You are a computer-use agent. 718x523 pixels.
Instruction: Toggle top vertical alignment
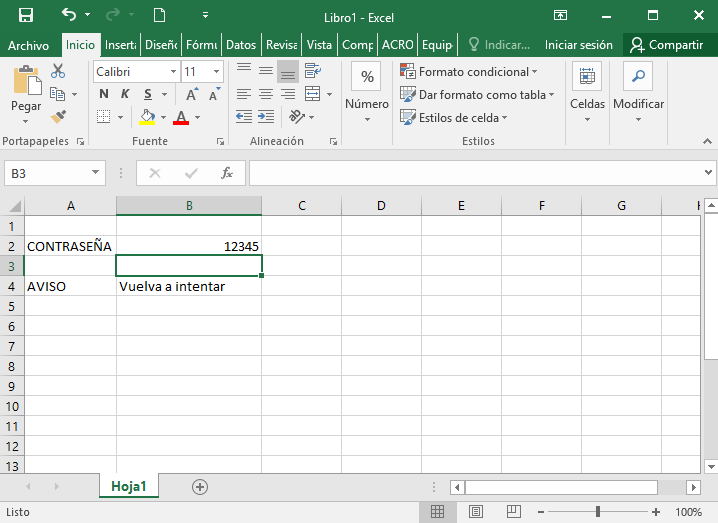[244, 69]
